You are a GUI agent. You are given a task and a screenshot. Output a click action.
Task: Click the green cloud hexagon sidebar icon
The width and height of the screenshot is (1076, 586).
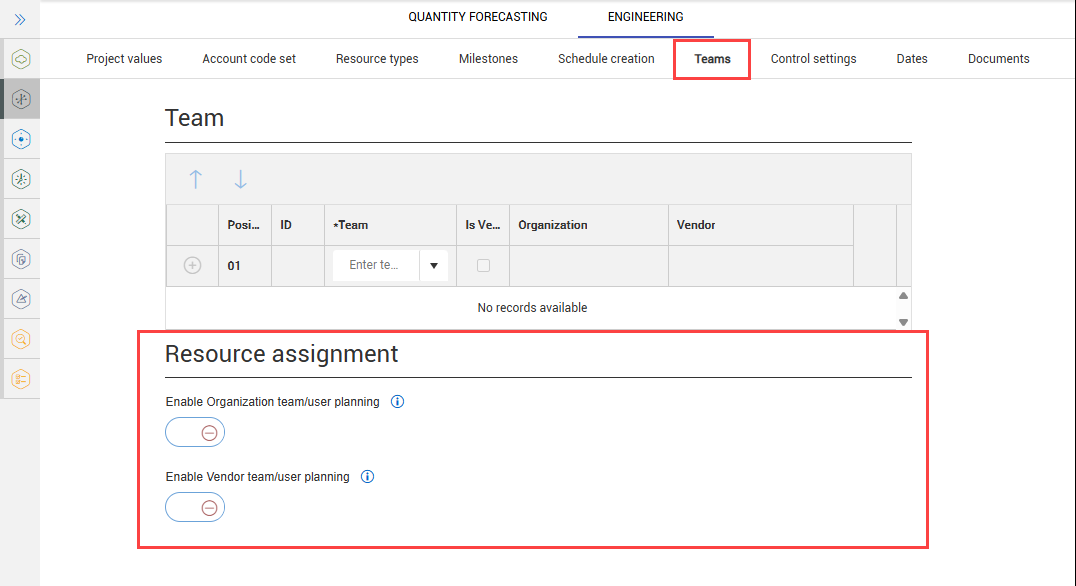[21, 59]
